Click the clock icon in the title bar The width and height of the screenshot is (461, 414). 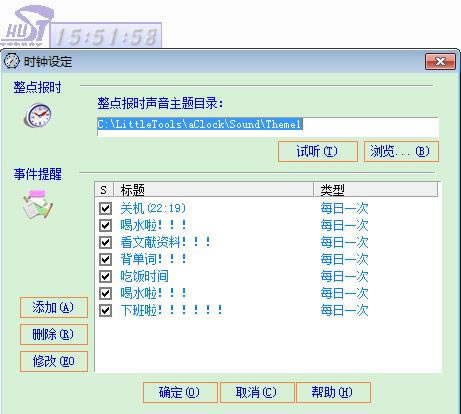[11, 61]
